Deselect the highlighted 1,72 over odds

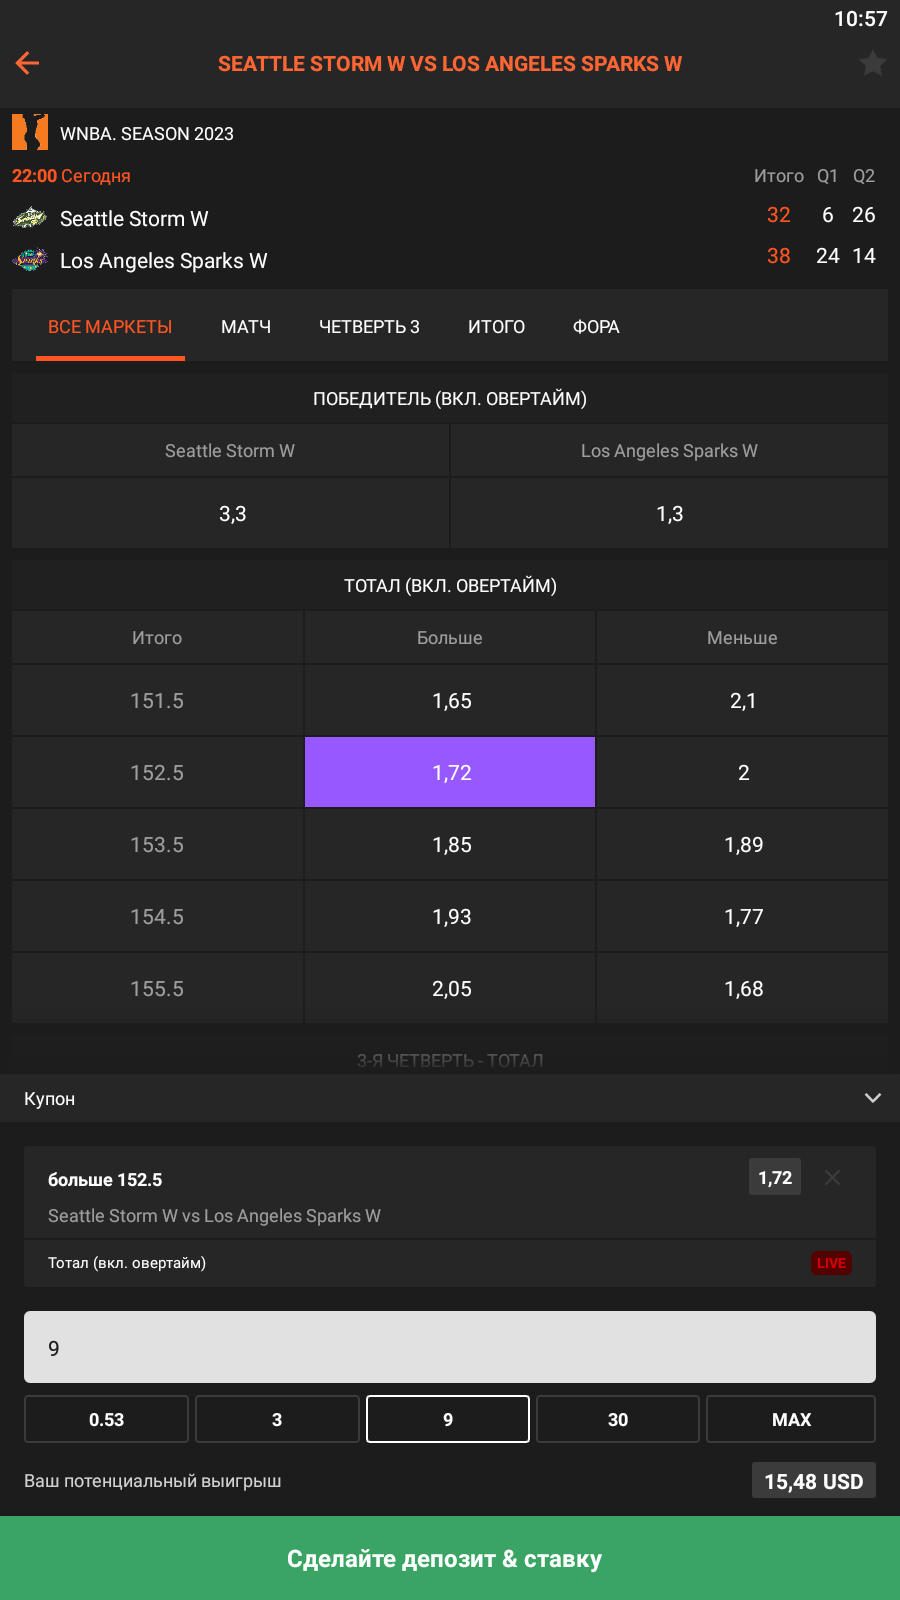point(450,773)
